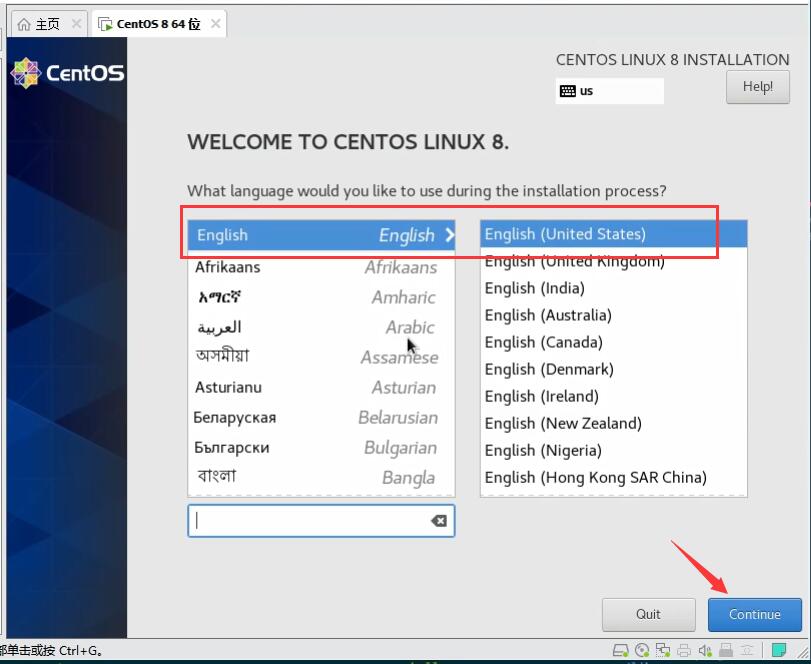Switch to the CentOS 8 64 位 tab
Viewport: 811px width, 664px height.
pyautogui.click(x=159, y=24)
